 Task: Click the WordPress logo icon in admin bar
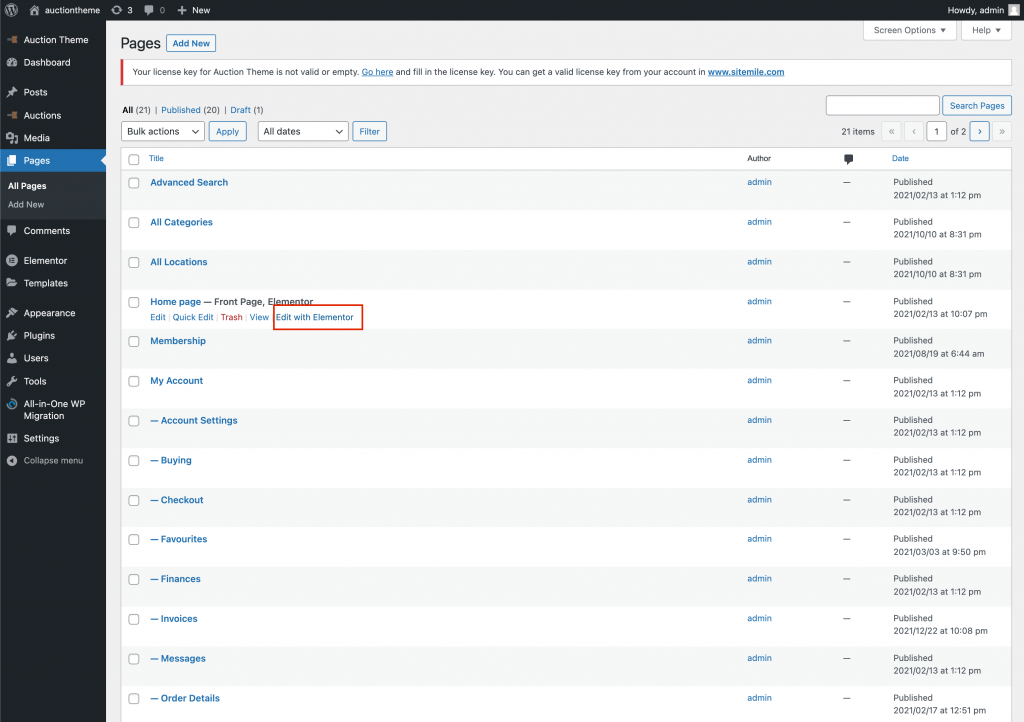12,10
